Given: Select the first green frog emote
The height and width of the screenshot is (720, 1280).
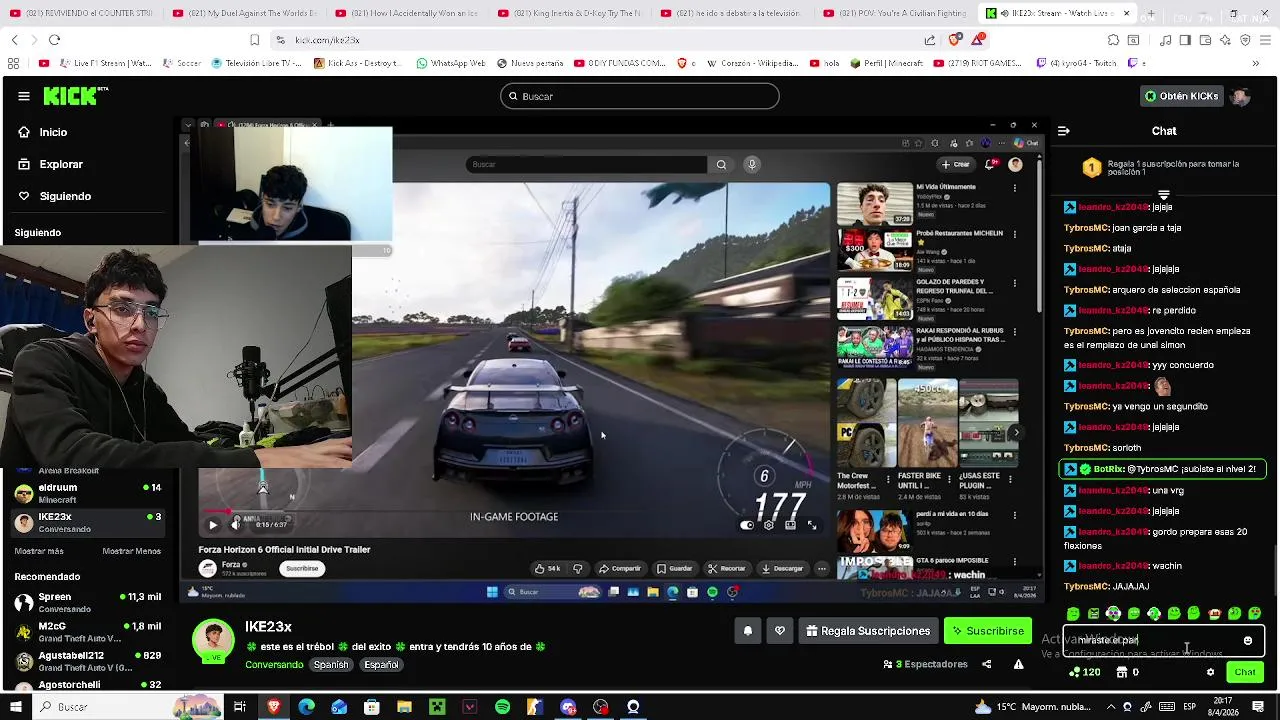Looking at the screenshot, I should [x=1073, y=613].
